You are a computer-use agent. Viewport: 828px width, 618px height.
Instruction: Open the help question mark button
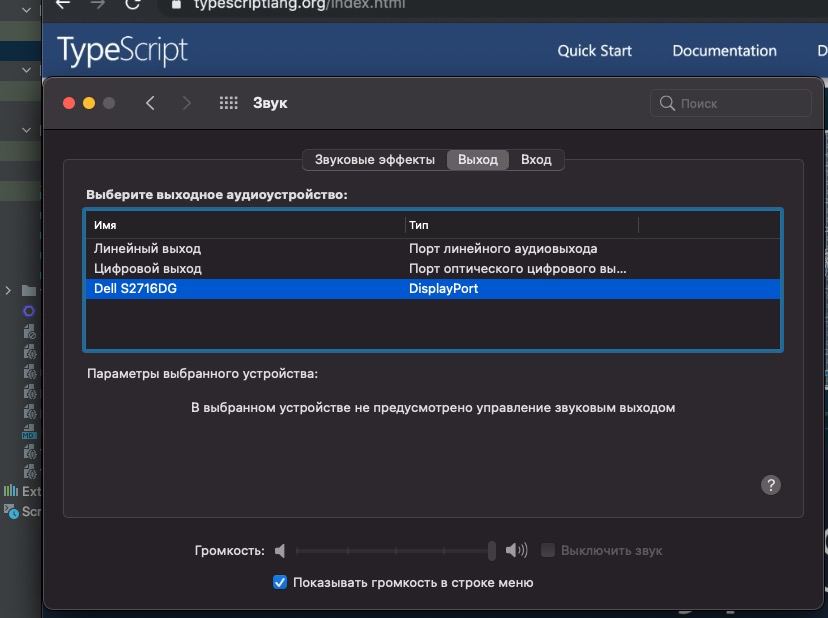coord(771,485)
